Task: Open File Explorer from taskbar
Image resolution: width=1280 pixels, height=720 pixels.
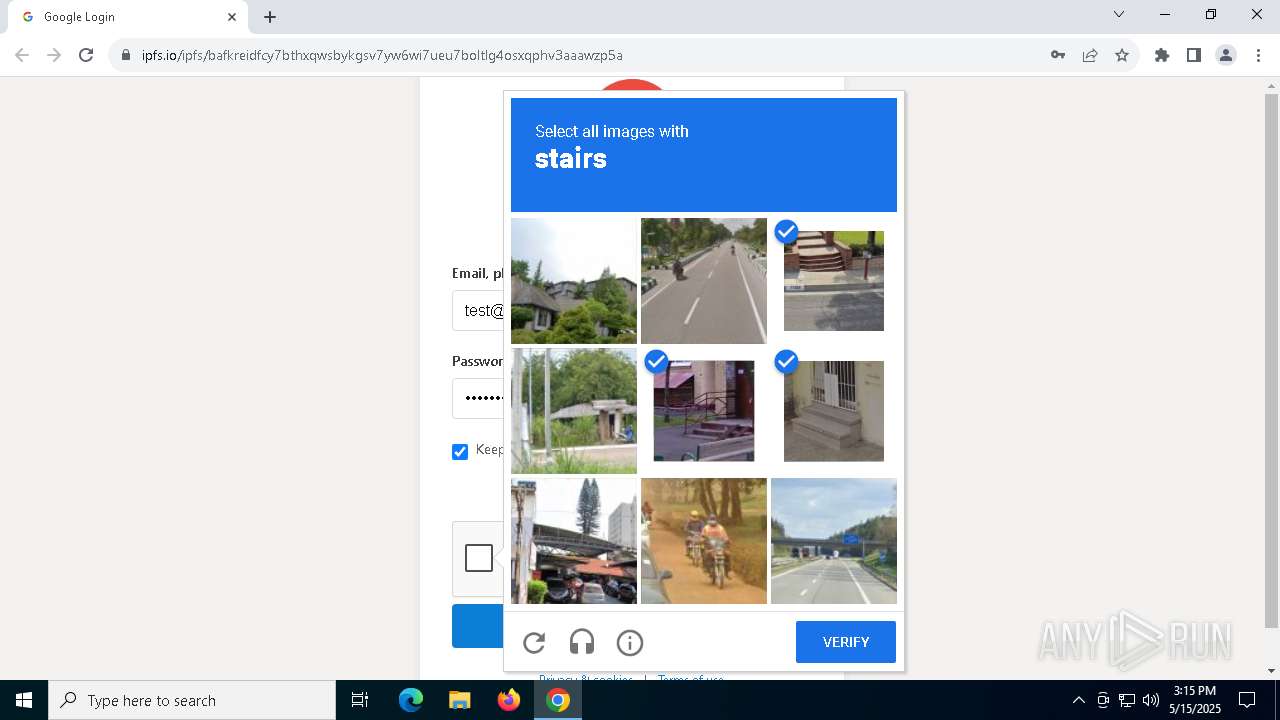Action: pyautogui.click(x=459, y=700)
